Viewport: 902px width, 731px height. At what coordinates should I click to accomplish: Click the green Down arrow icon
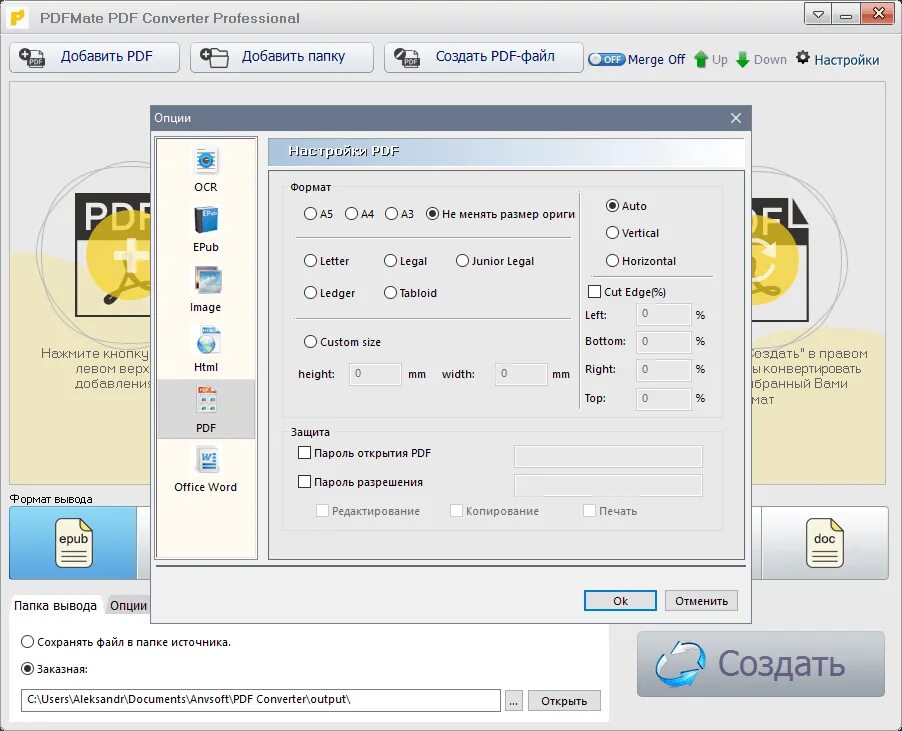(x=743, y=59)
